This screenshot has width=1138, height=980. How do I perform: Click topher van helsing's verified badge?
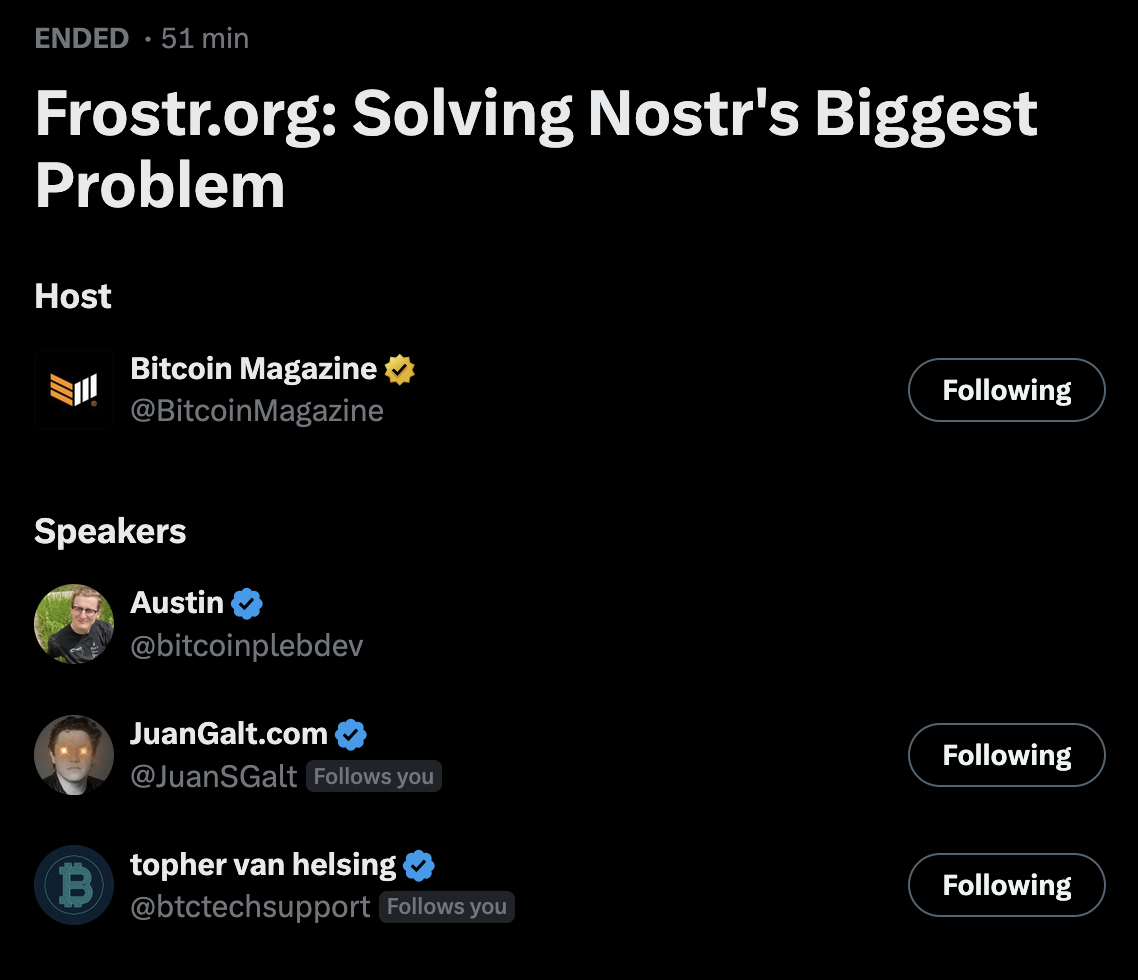[x=419, y=865]
